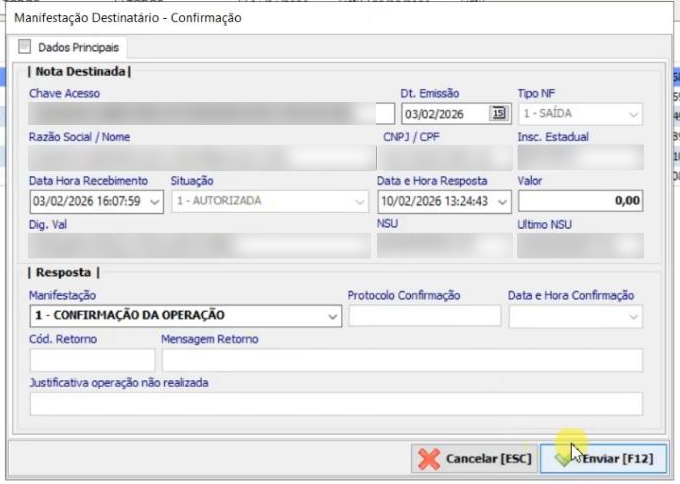
Task: Click the CNPJ / CPF field
Action: point(445,158)
